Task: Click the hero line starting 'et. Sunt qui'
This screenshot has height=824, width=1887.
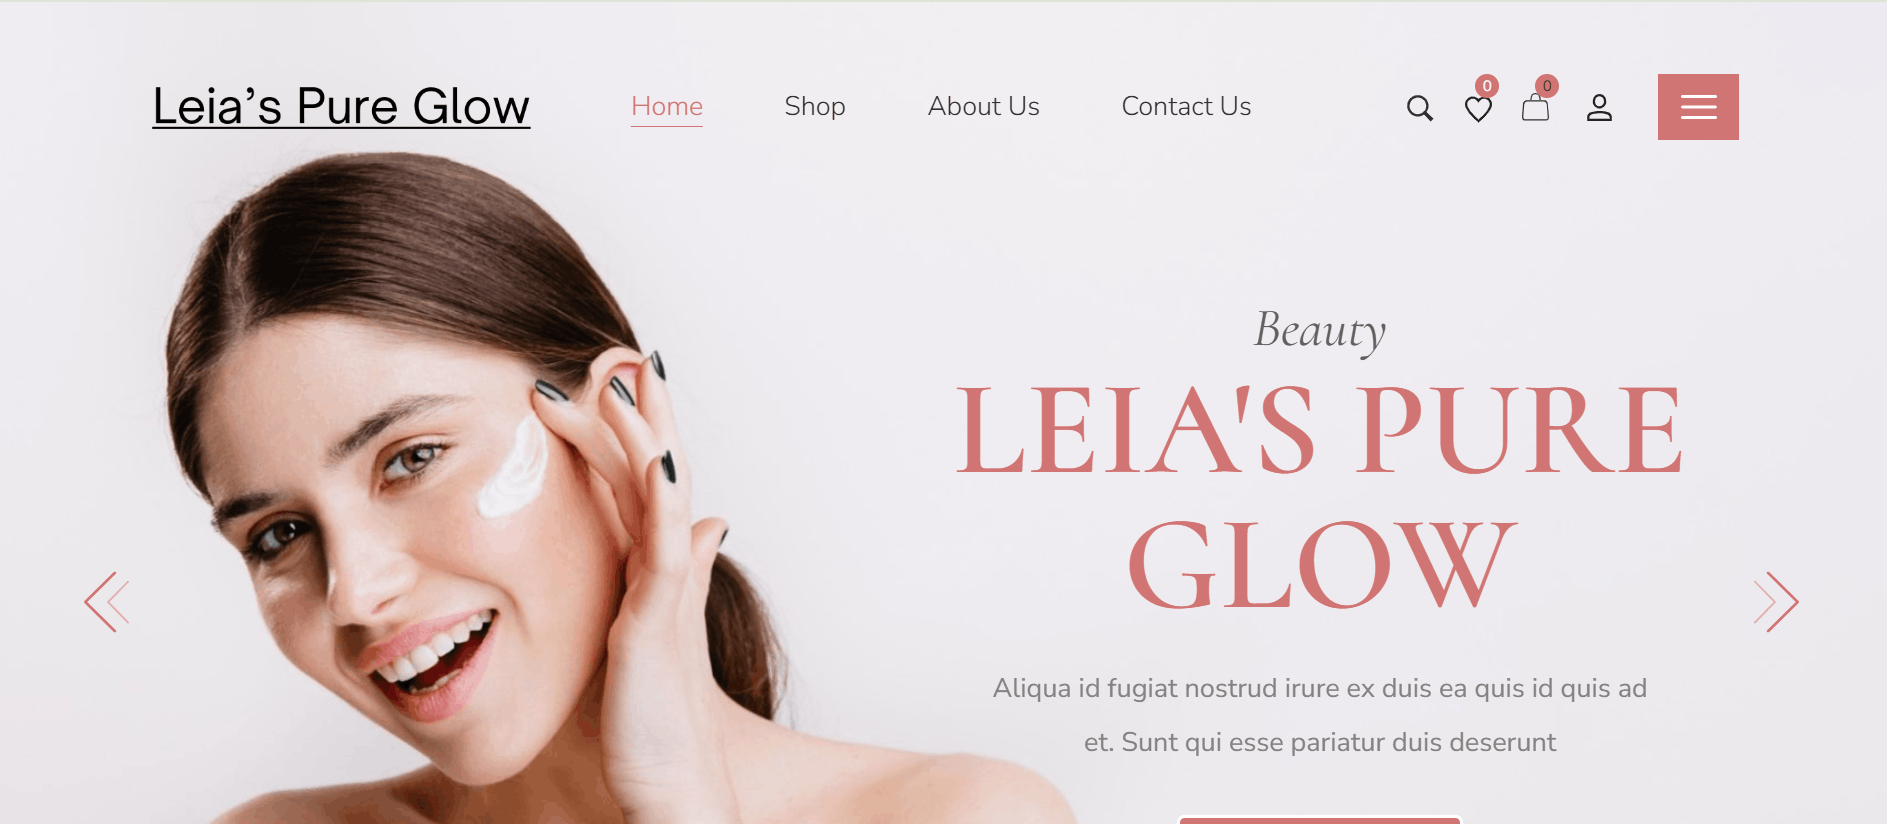Action: point(1320,742)
